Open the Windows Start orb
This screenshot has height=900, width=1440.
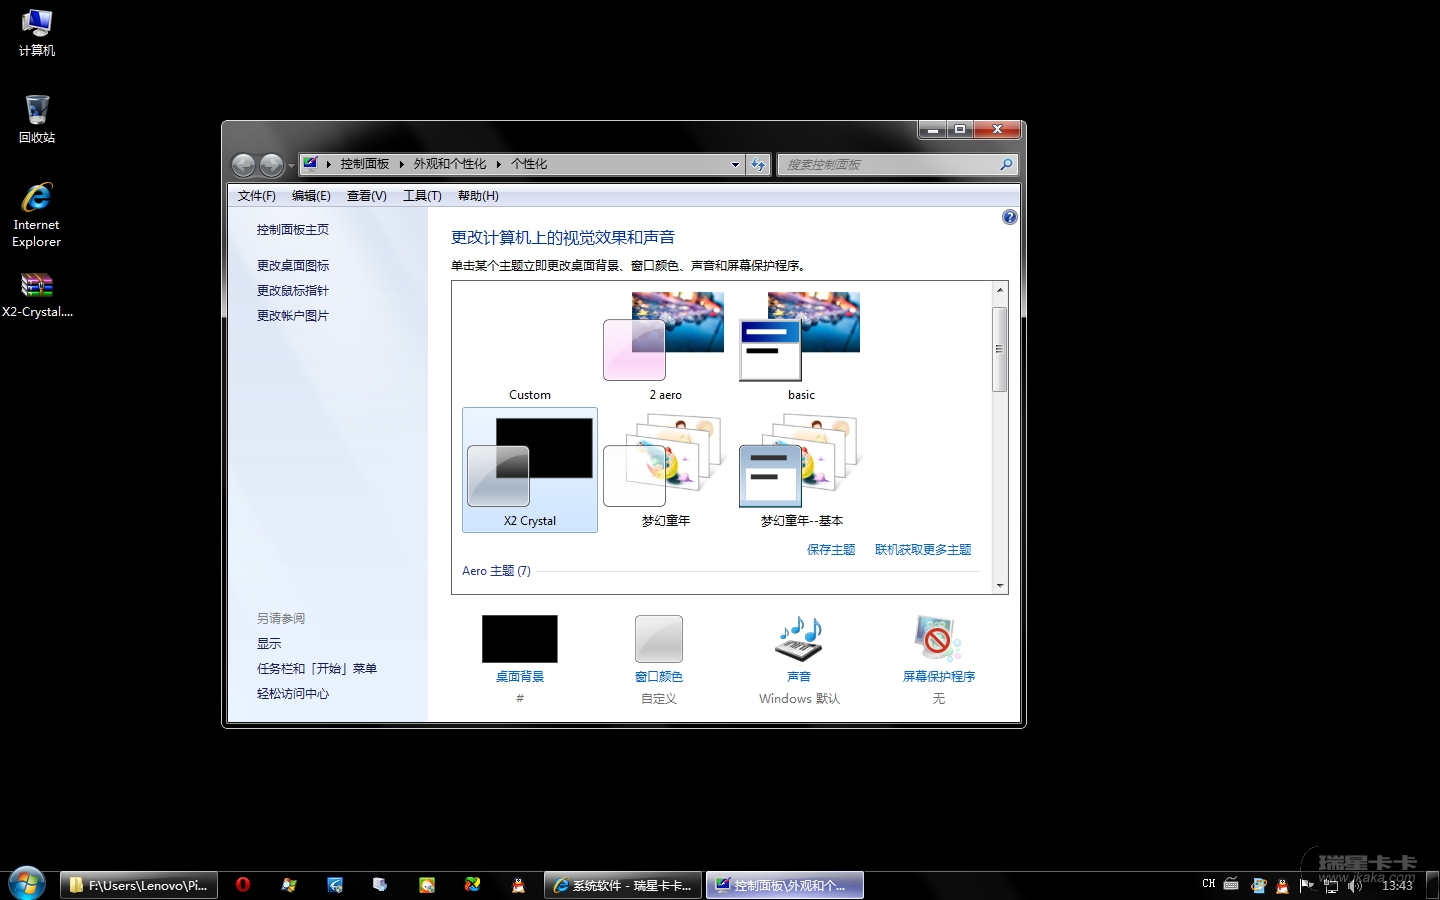tap(27, 884)
